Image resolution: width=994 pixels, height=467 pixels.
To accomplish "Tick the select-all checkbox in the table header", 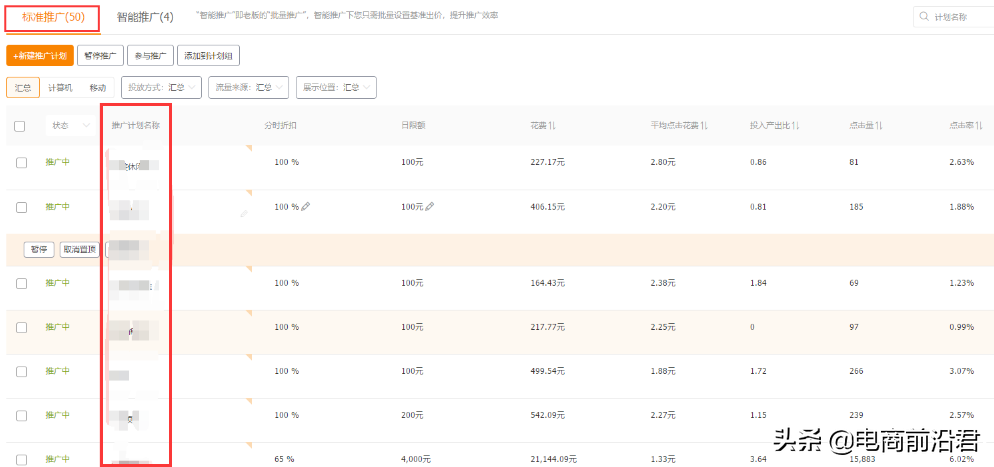I will click(x=20, y=126).
